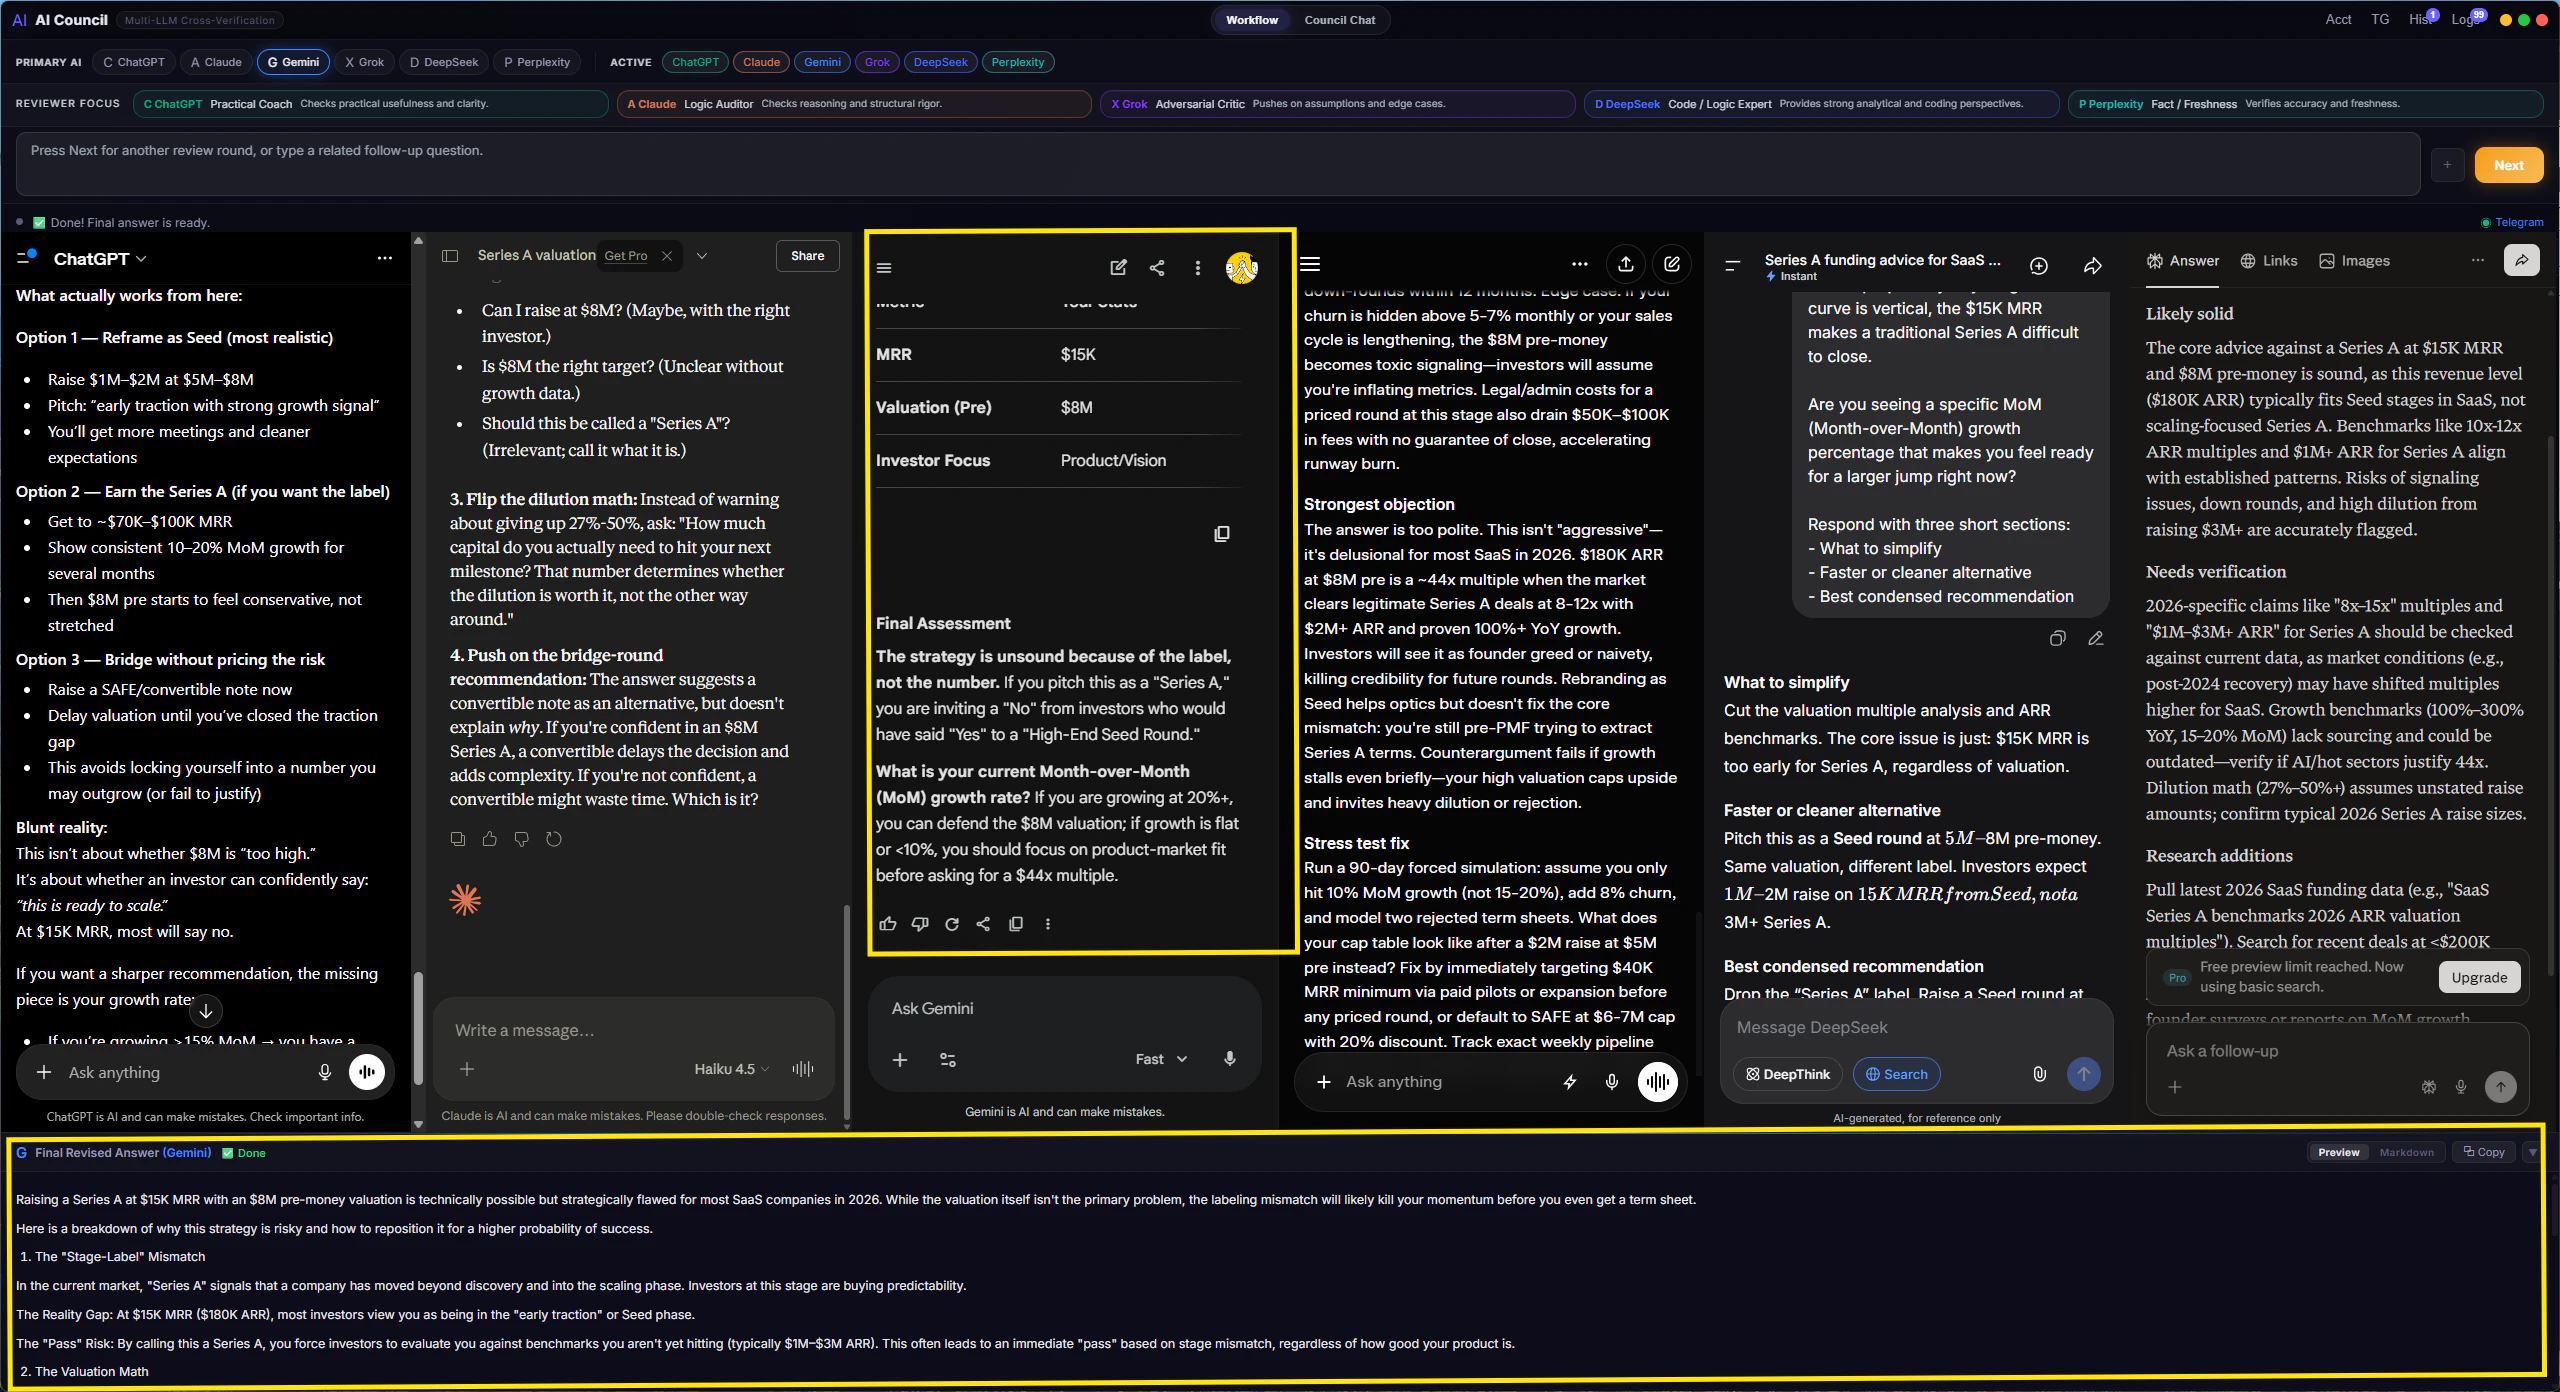
Task: Open Gemini tools settings icon
Action: pos(948,1059)
